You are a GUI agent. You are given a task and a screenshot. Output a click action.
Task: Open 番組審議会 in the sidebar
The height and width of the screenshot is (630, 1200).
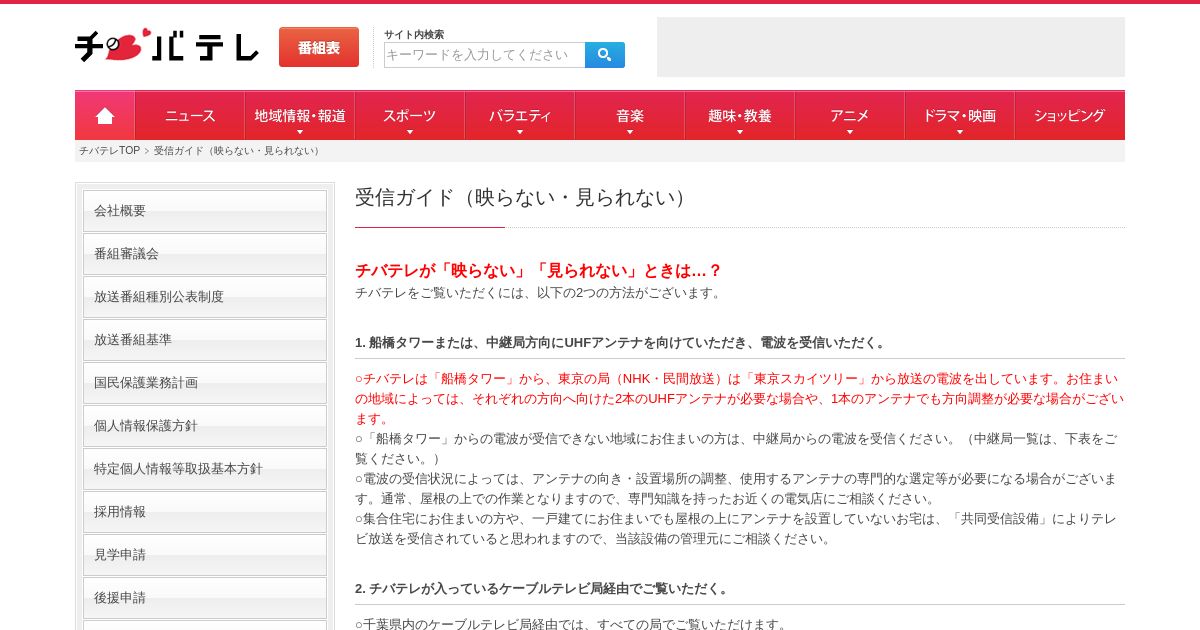point(205,254)
